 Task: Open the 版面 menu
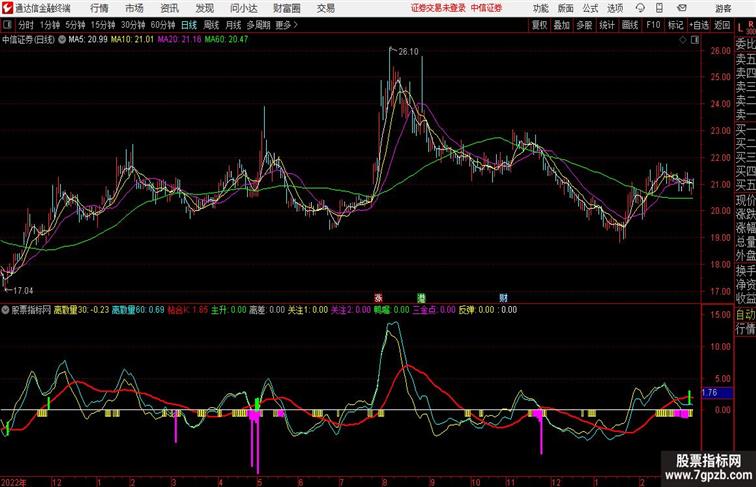[x=566, y=8]
